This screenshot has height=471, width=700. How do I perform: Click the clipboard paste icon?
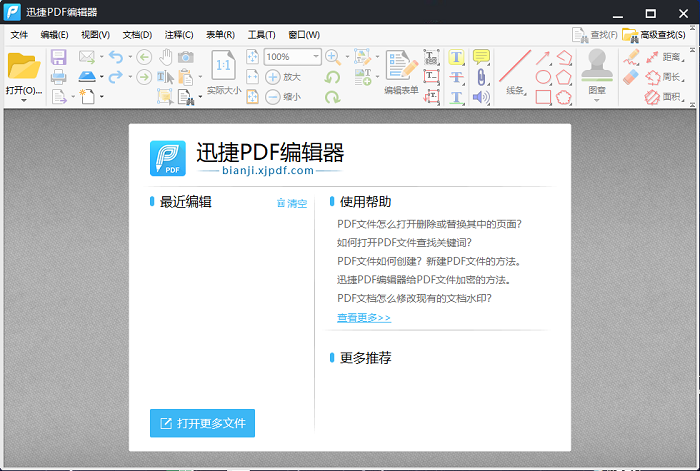(185, 77)
